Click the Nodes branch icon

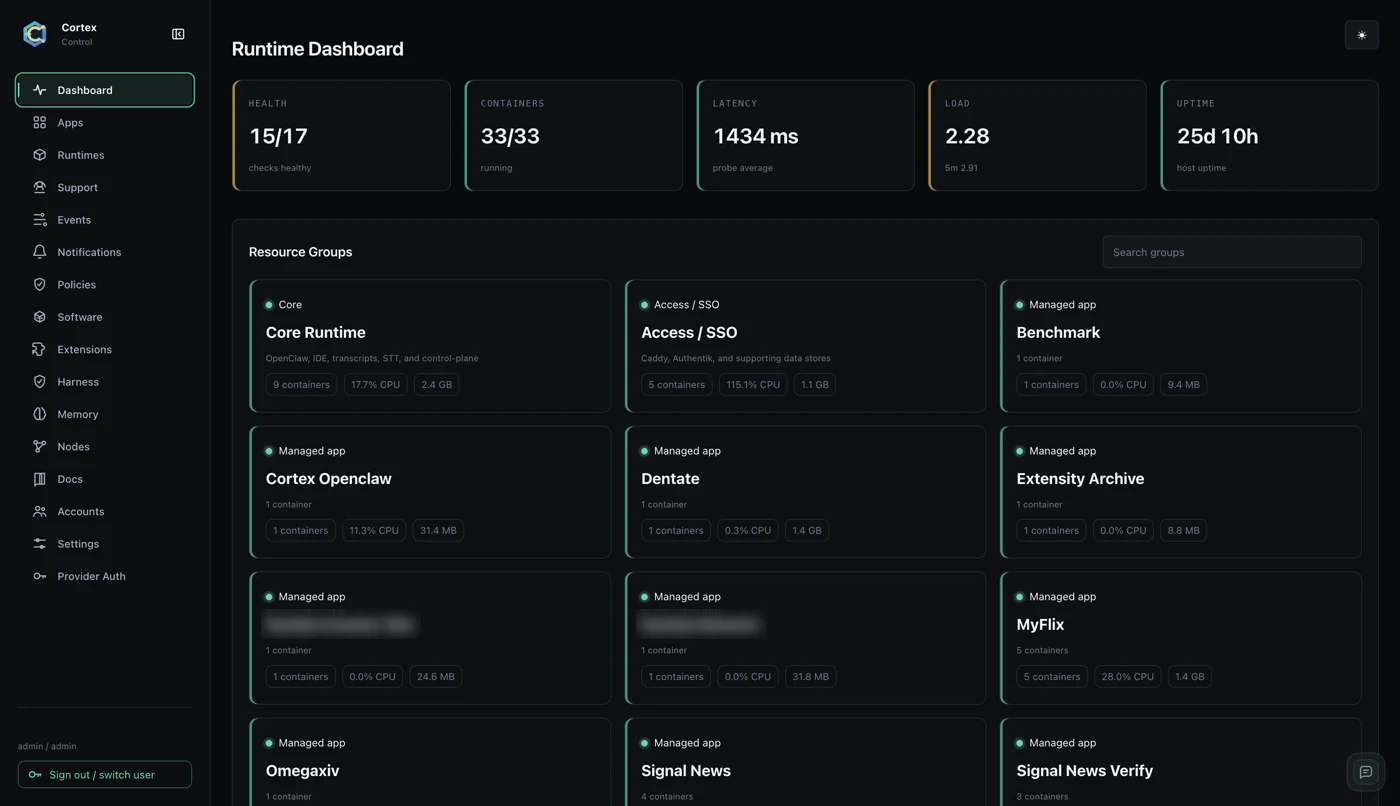(x=40, y=446)
